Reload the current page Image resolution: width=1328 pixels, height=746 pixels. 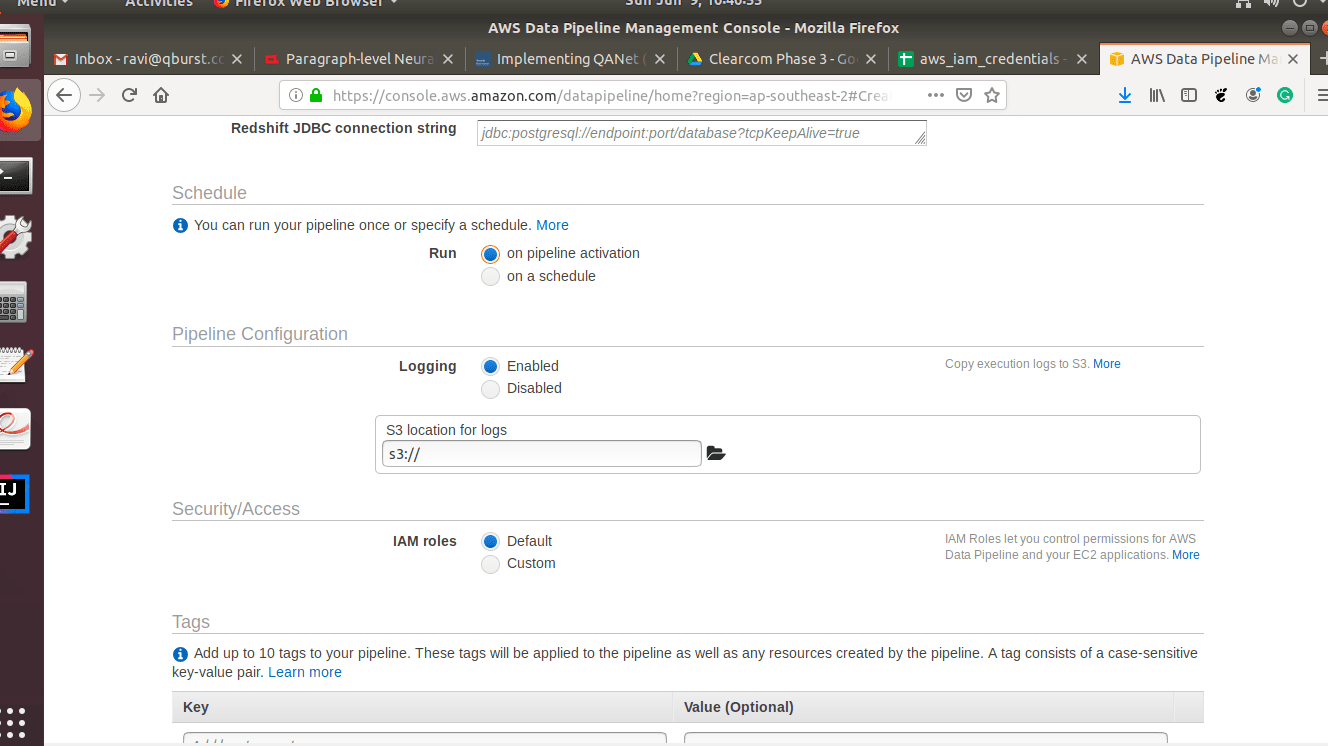129,95
